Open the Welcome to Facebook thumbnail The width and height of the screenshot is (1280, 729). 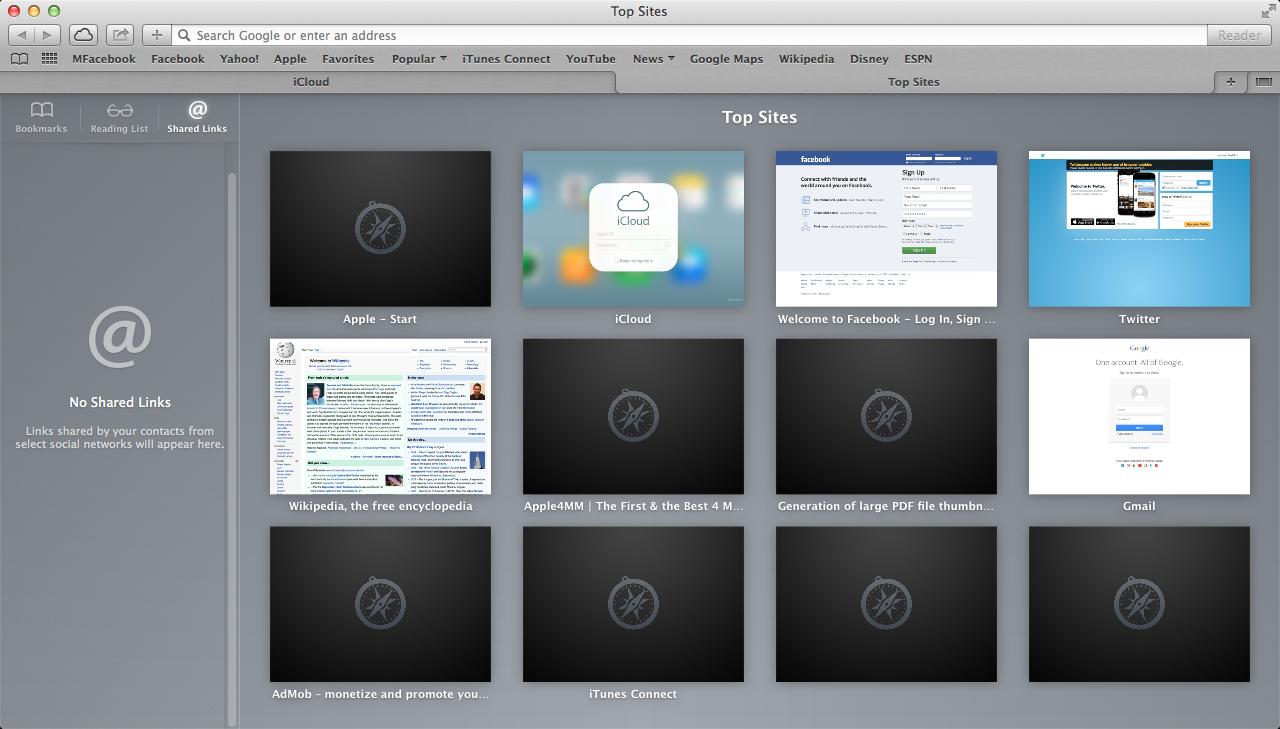(886, 229)
